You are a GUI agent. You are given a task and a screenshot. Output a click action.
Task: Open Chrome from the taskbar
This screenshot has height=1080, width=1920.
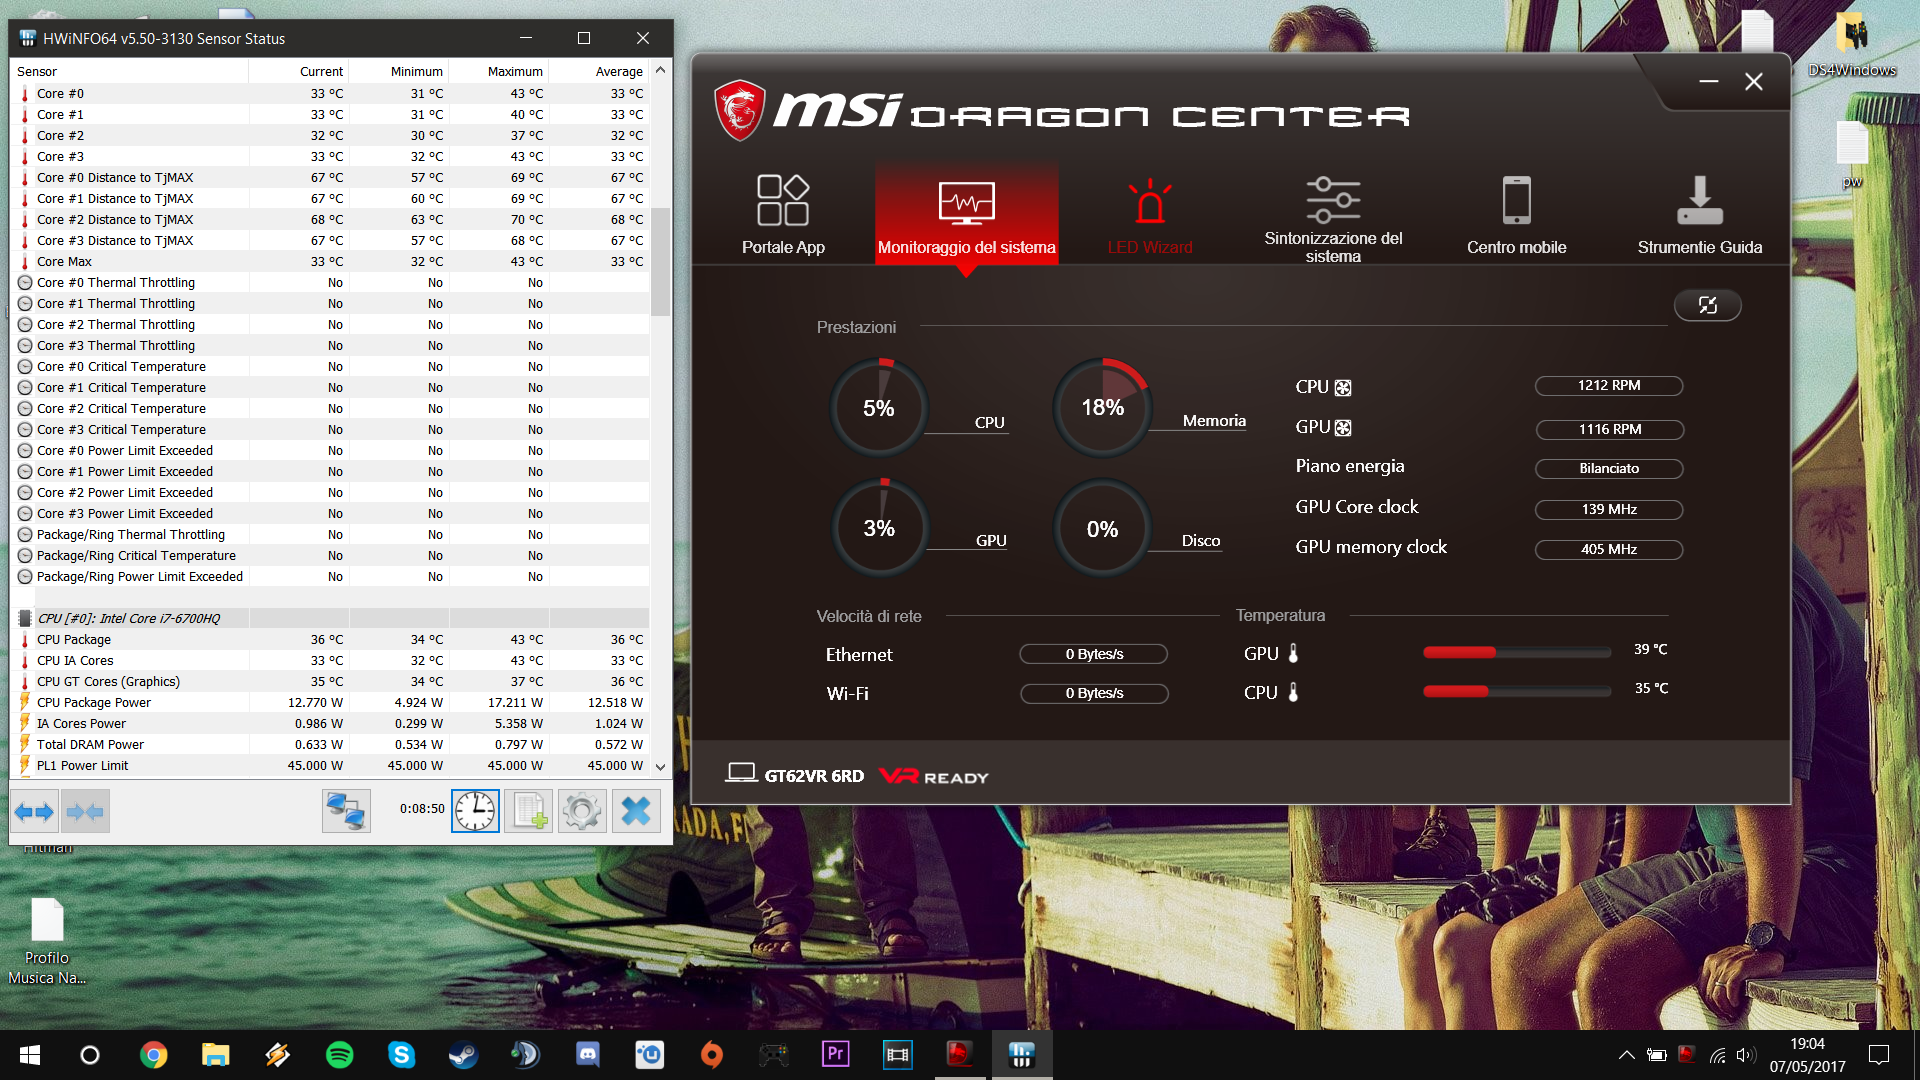tap(153, 1054)
